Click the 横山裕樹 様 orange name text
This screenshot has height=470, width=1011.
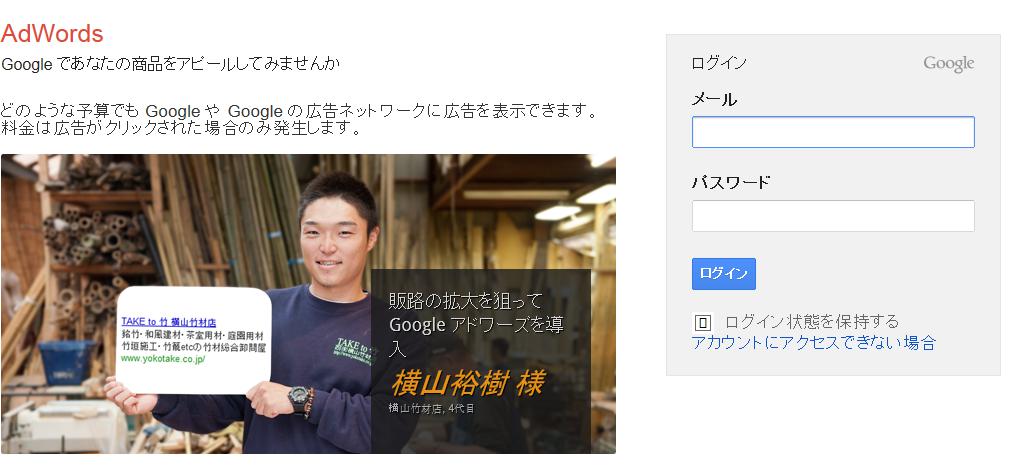click(467, 383)
